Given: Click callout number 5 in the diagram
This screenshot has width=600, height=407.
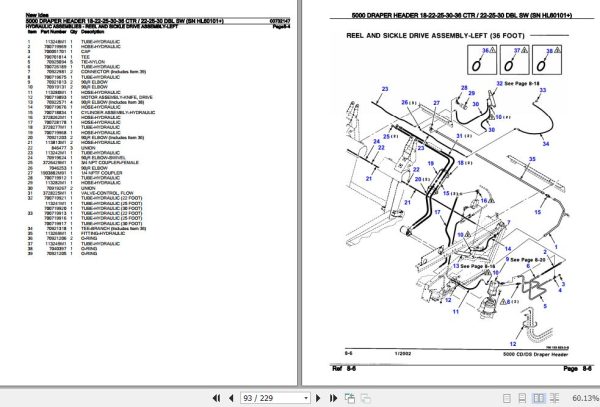Looking at the screenshot, I should click(x=545, y=306).
